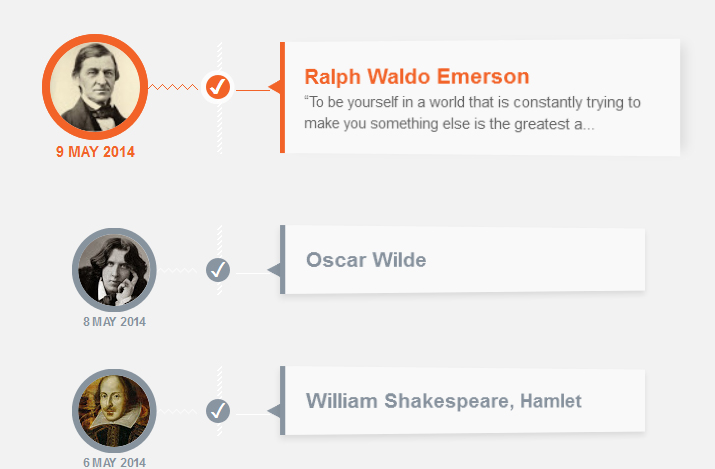
Task: Click the 6 MAY 2014 date label
Action: coord(114,462)
